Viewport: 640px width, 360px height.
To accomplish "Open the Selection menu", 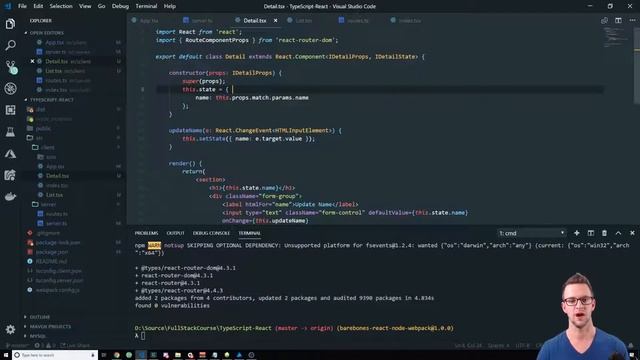I will point(61,6).
